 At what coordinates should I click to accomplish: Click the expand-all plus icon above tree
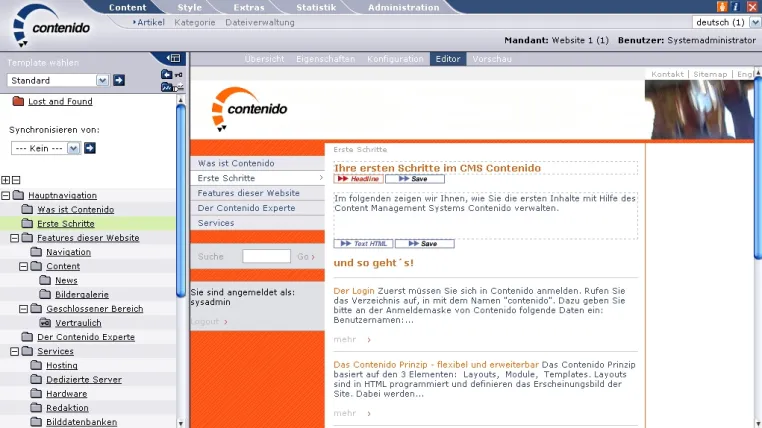pyautogui.click(x=6, y=180)
